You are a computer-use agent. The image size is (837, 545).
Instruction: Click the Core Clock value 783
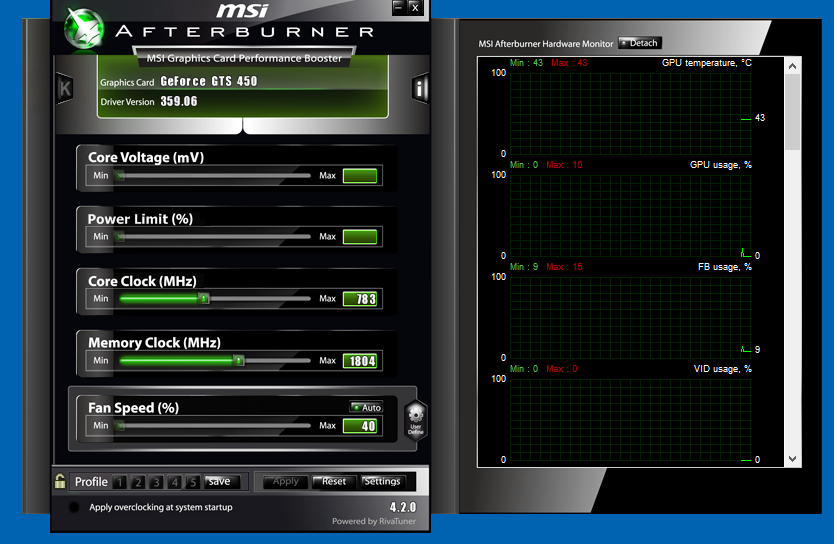point(360,299)
